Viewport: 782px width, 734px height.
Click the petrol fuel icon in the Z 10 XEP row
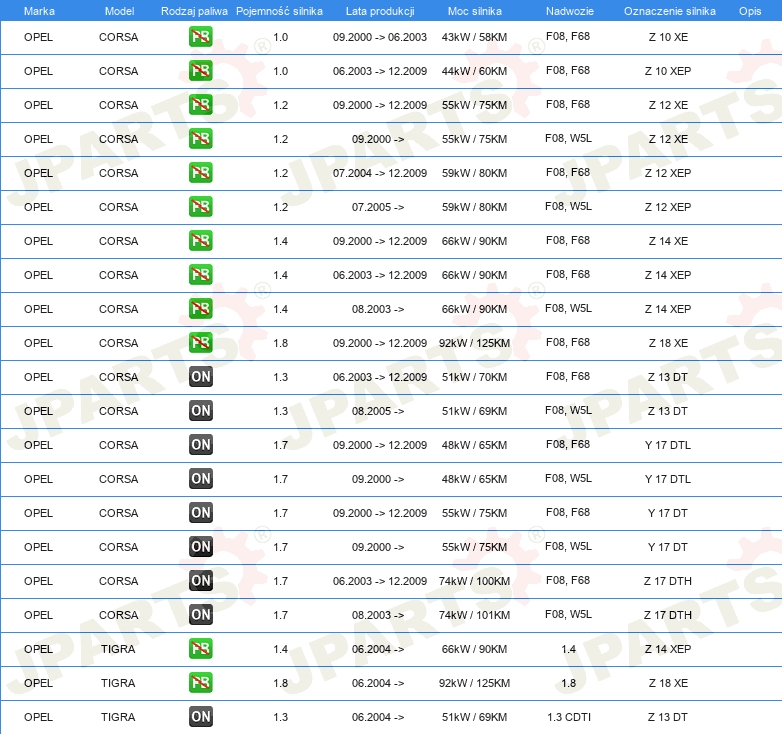pos(200,71)
